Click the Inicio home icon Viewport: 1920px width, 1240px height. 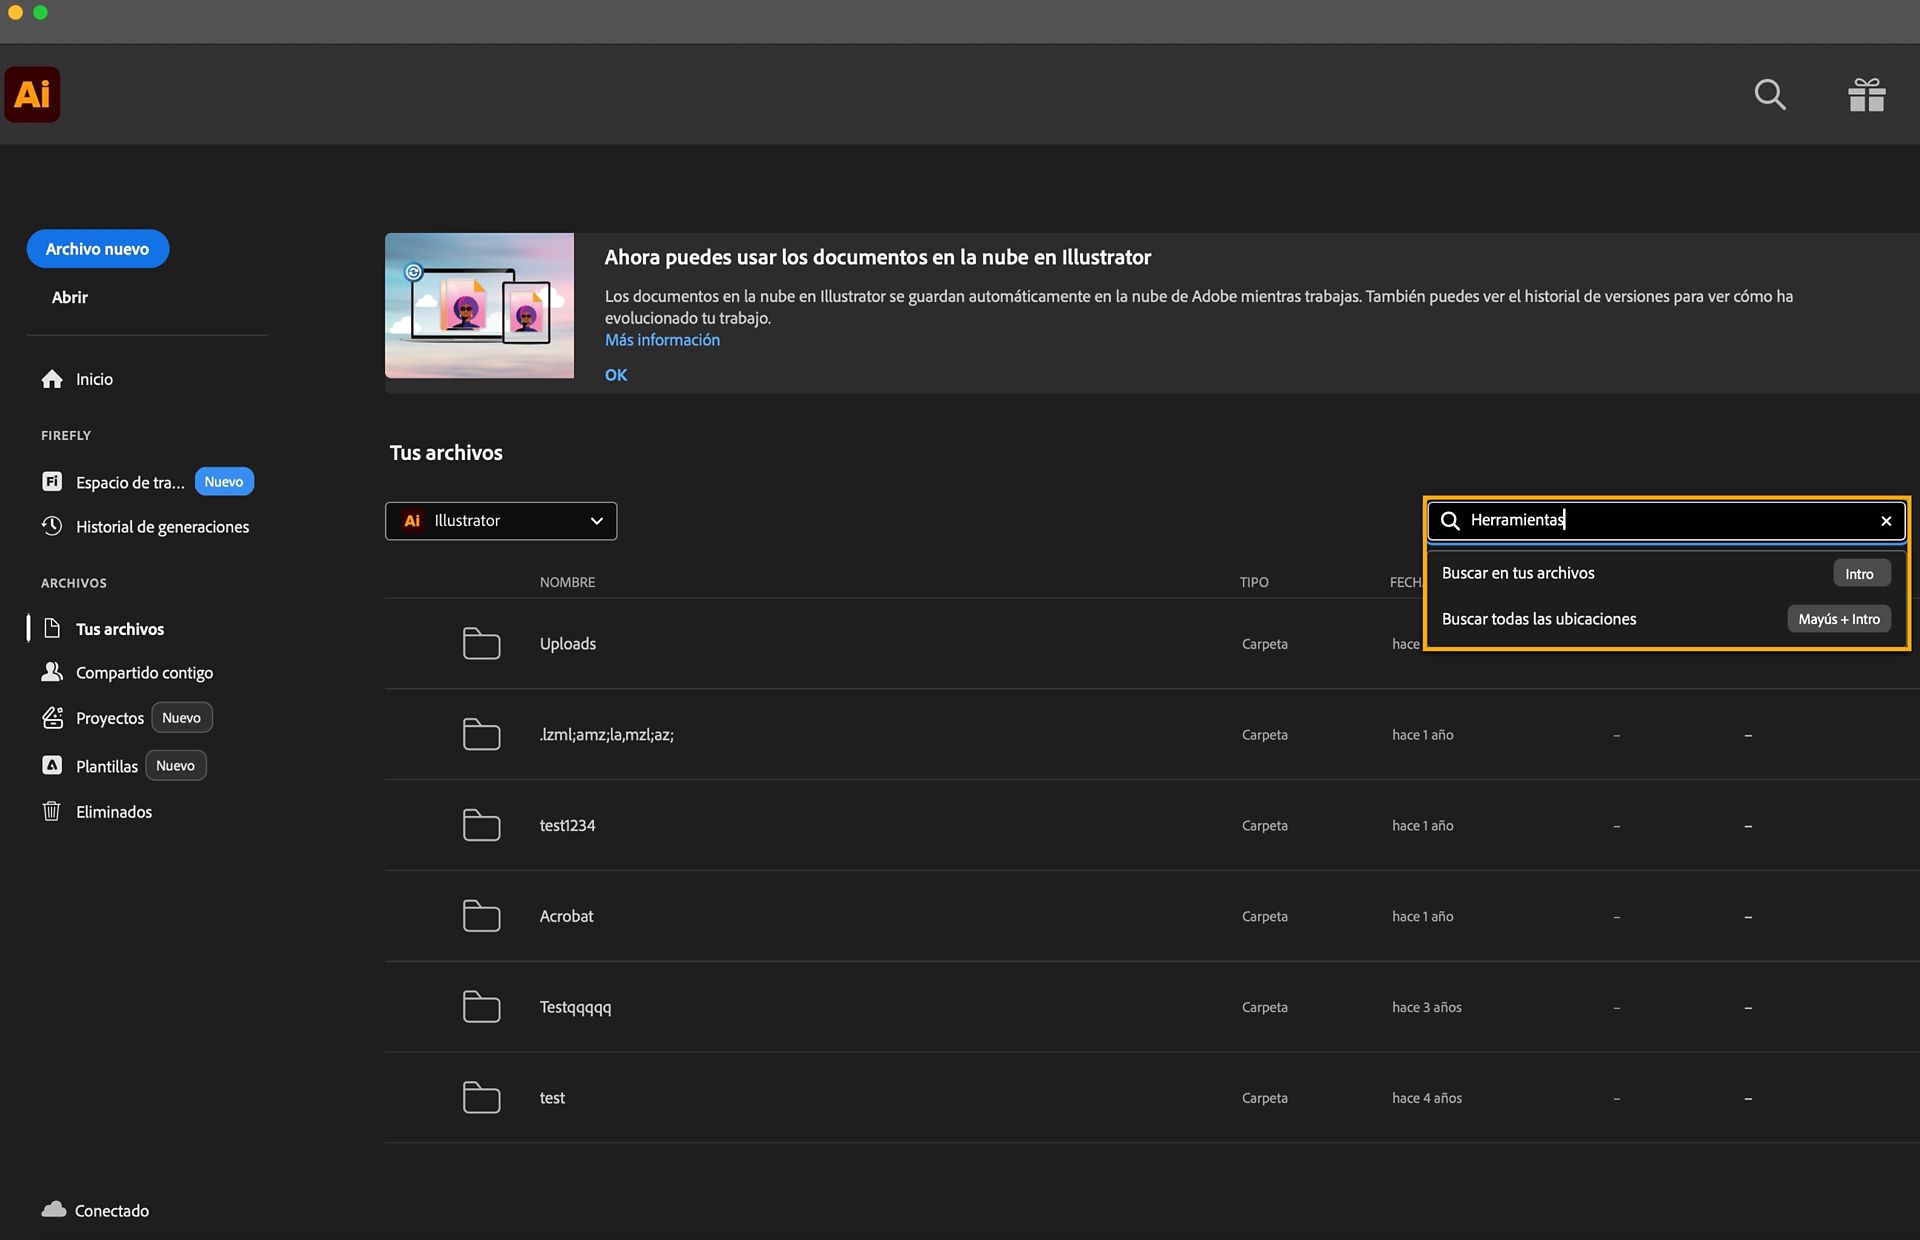[x=52, y=379]
